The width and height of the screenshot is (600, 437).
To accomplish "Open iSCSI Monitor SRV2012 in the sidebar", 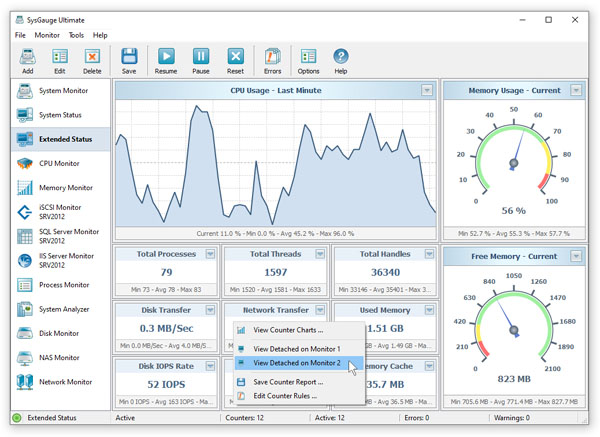I will click(x=60, y=212).
